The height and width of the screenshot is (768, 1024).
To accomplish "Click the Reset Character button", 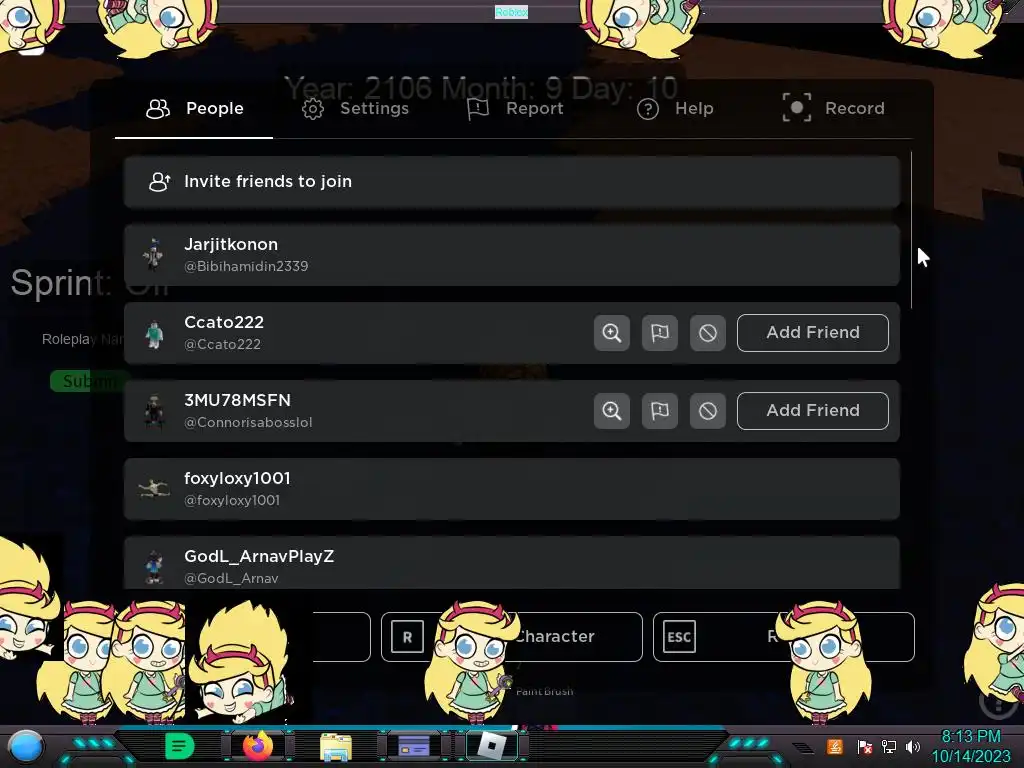I will [x=511, y=637].
